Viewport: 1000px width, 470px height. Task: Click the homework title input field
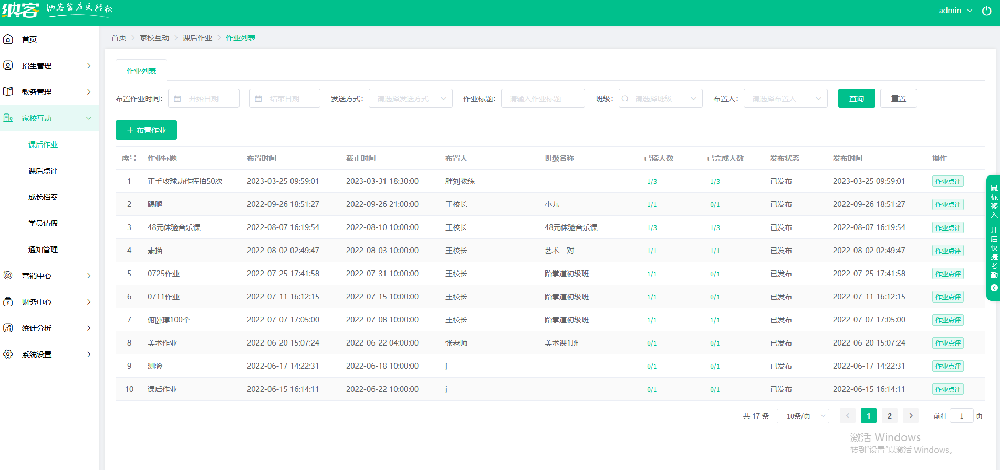coord(543,99)
